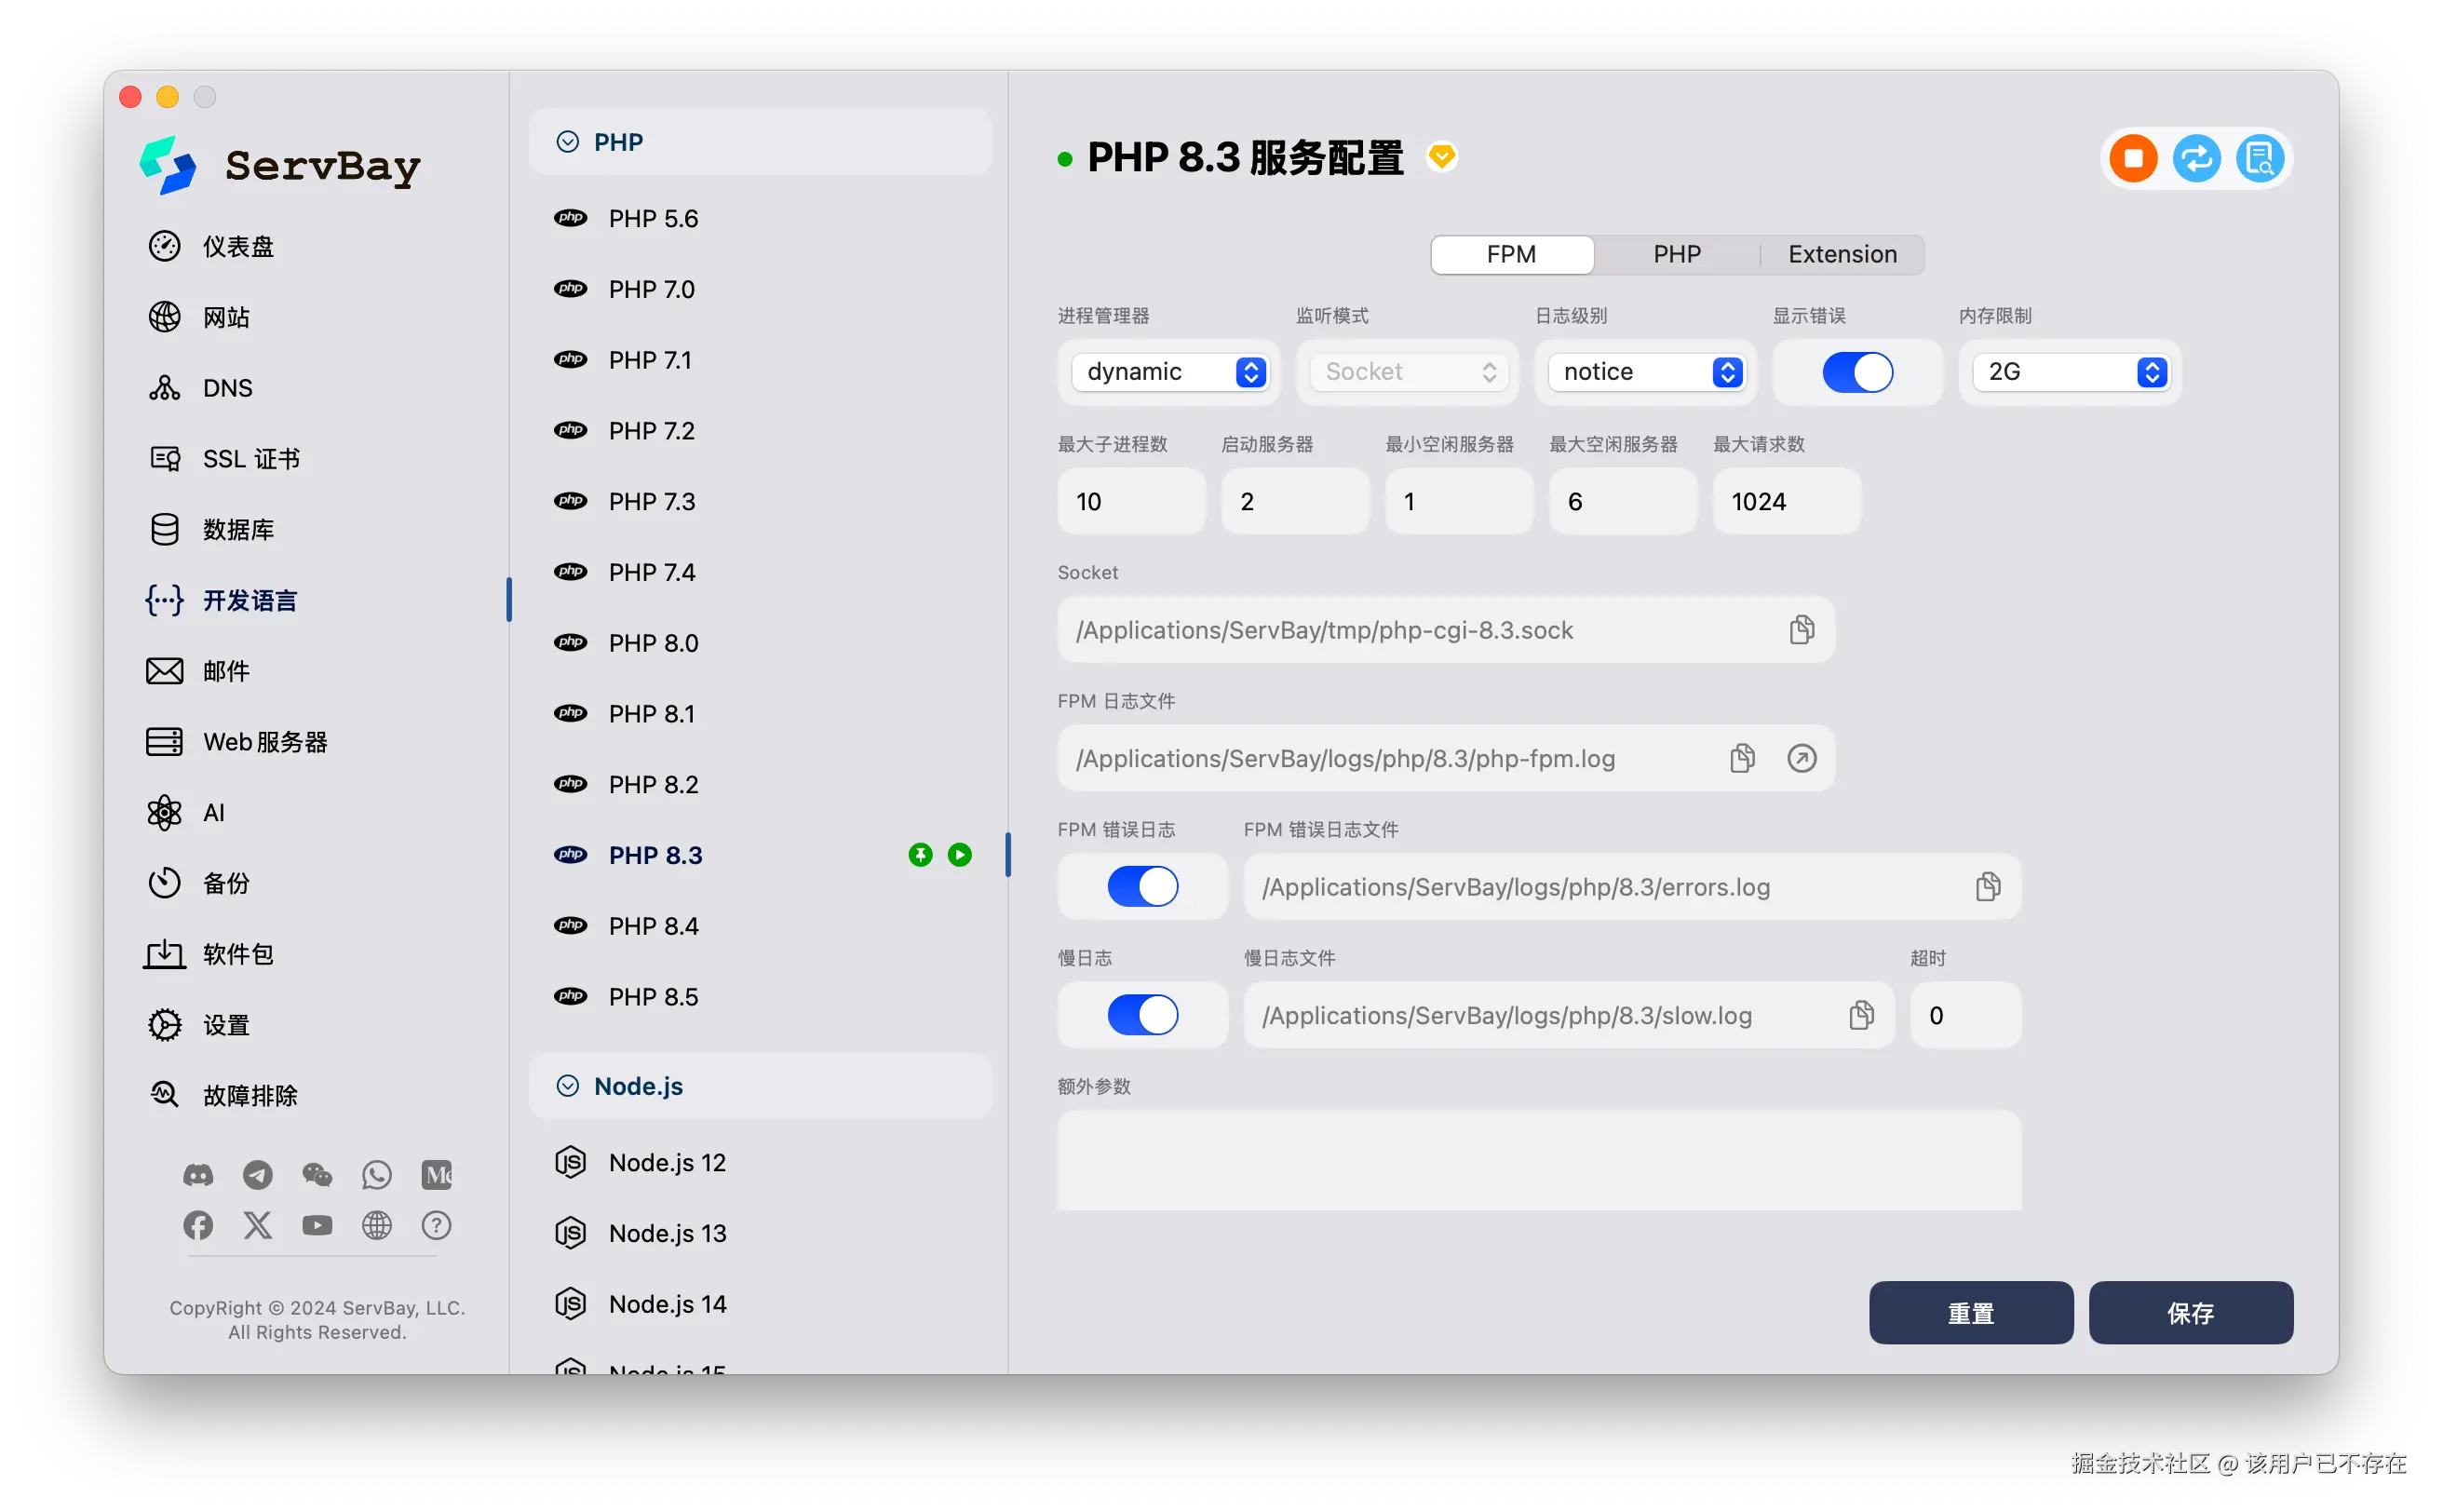The width and height of the screenshot is (2443, 1512).
Task: Open the Discord community icon
Action: coord(198,1175)
